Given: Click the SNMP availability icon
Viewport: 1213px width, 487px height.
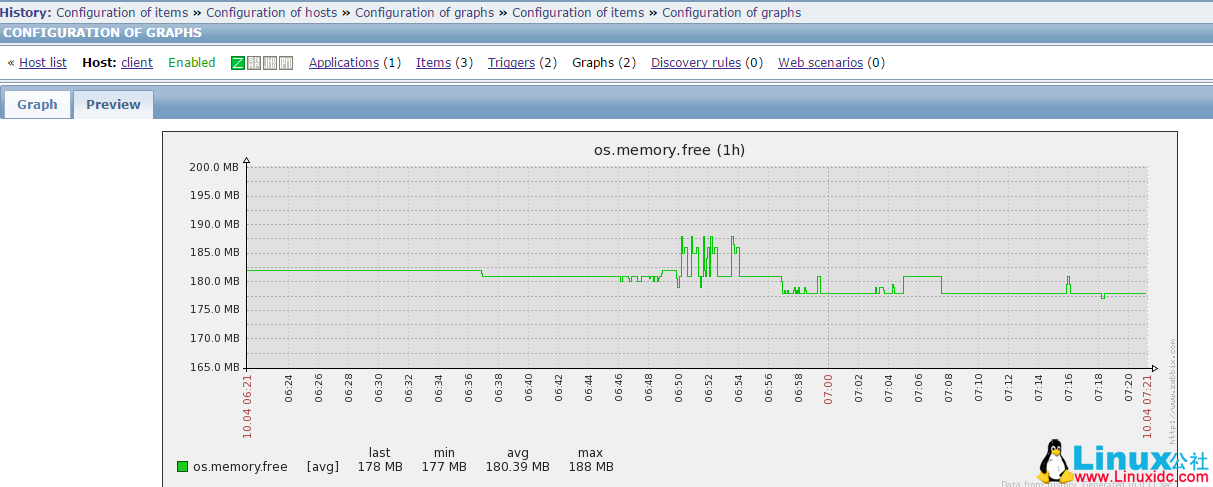Looking at the screenshot, I should point(254,63).
